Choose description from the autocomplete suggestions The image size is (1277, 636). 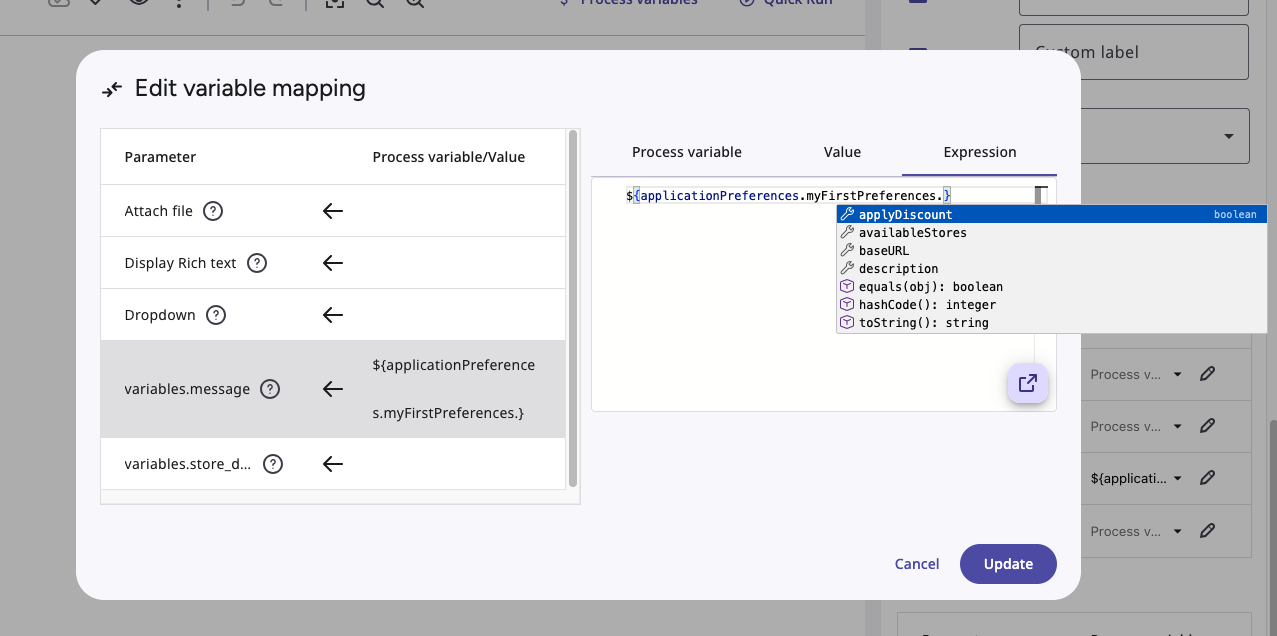(1052, 269)
